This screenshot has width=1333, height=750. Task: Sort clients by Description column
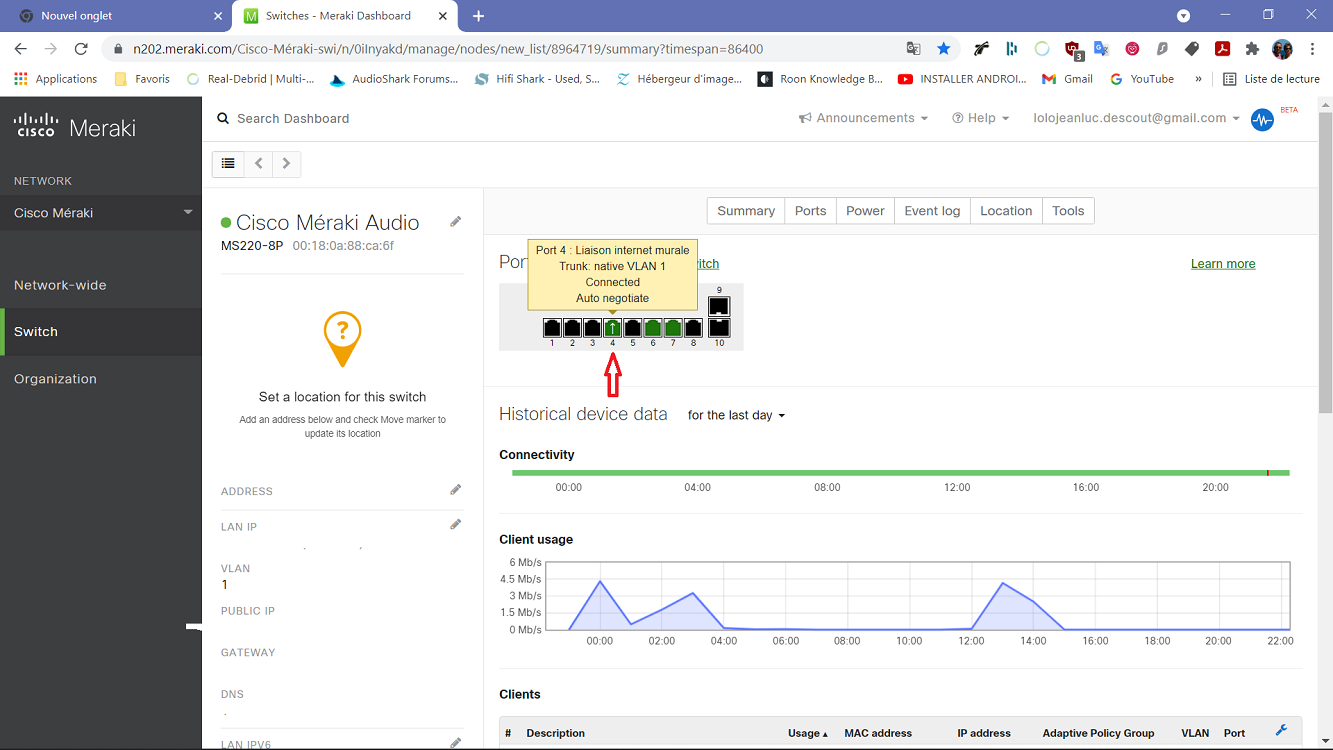point(555,733)
